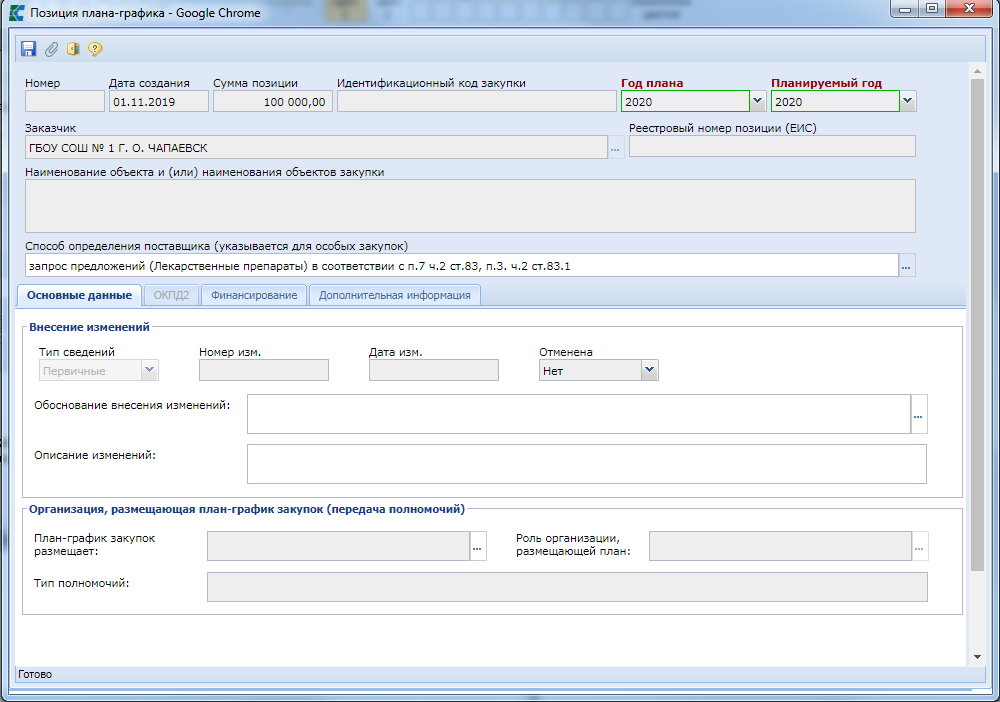
Task: Switch to the Дополнительная информация tab
Action: [x=395, y=295]
